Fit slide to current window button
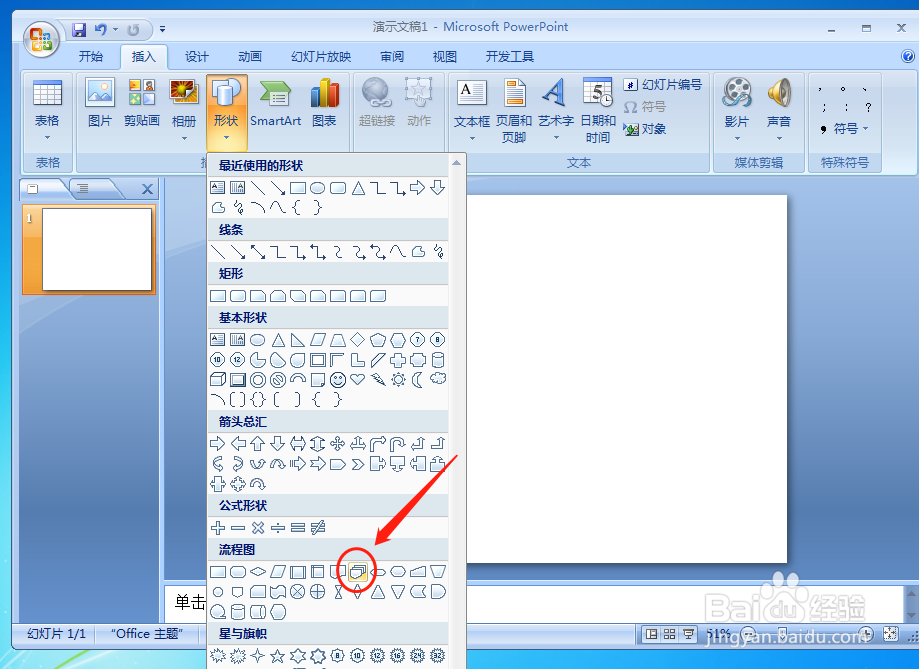The width and height of the screenshot is (919, 669). point(890,634)
